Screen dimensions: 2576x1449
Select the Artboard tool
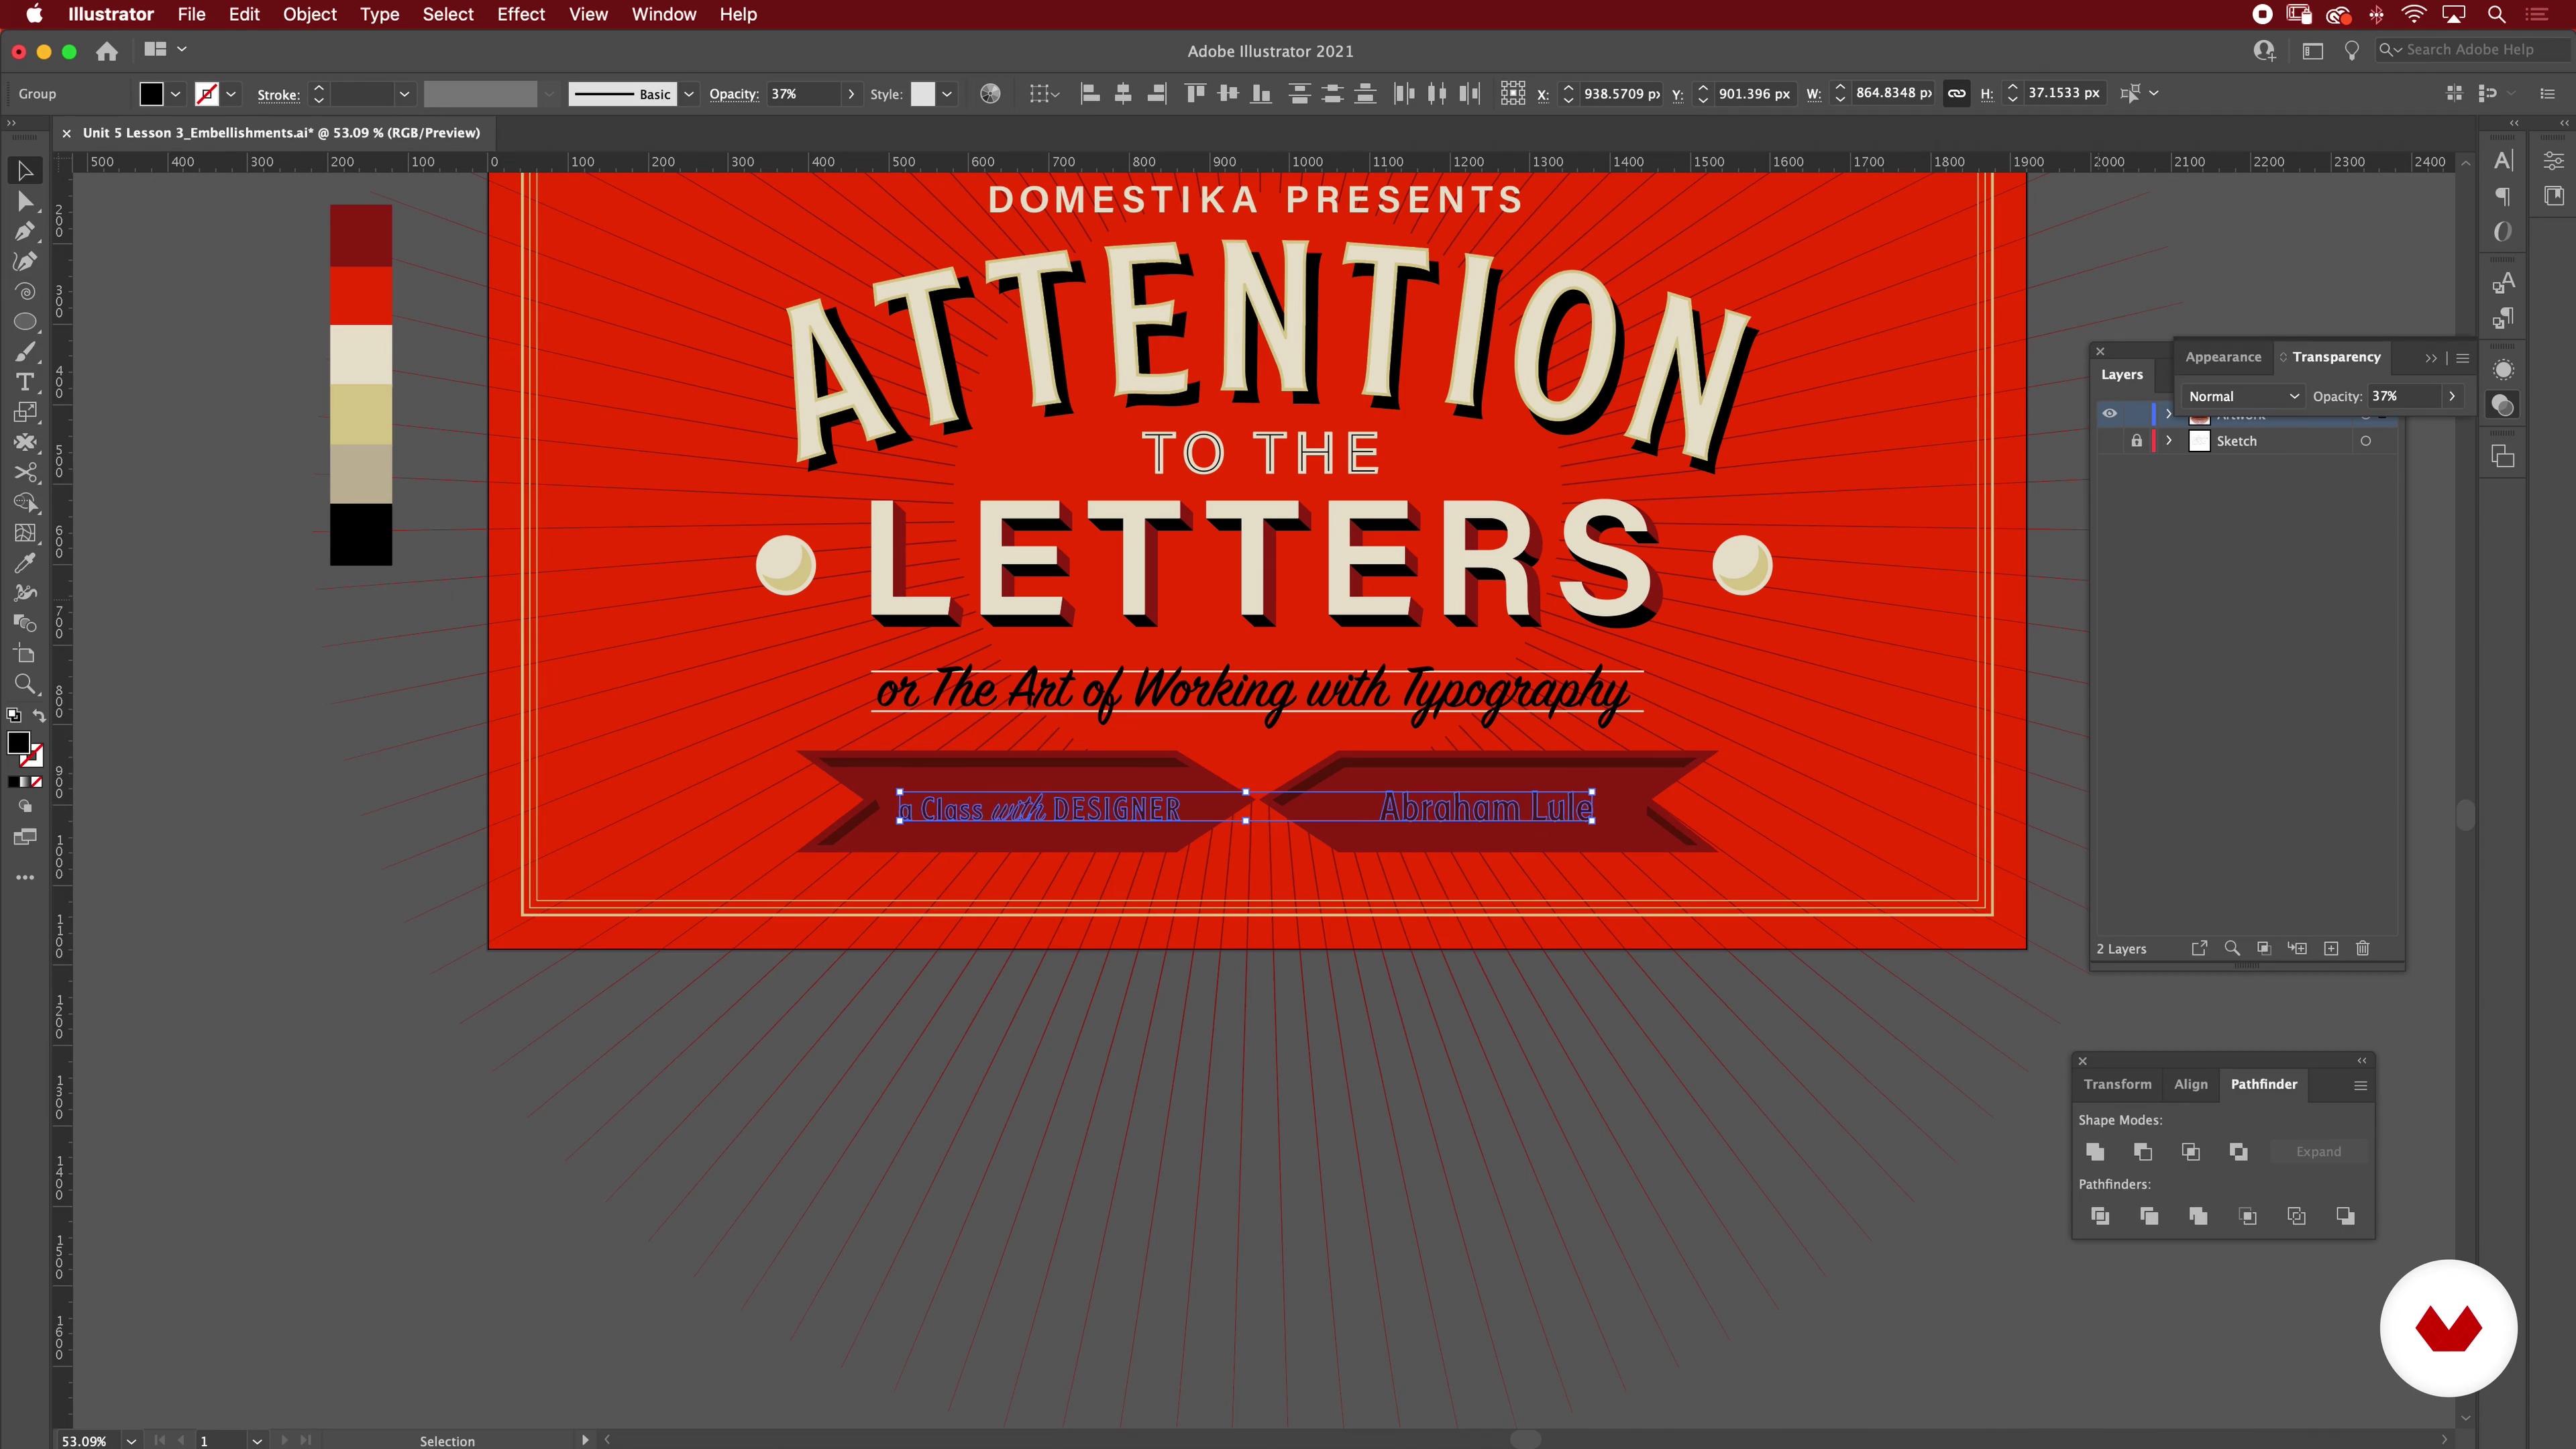pos(25,654)
